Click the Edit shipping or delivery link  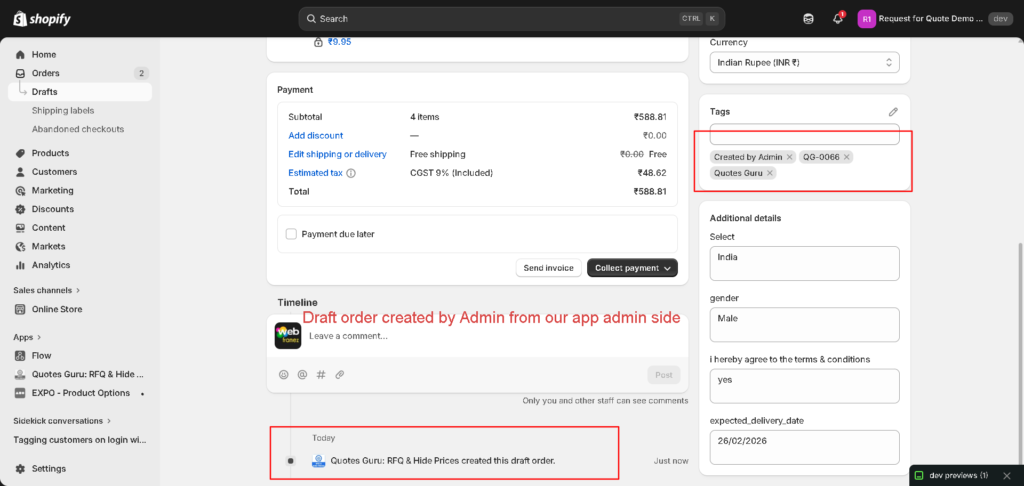tap(337, 154)
